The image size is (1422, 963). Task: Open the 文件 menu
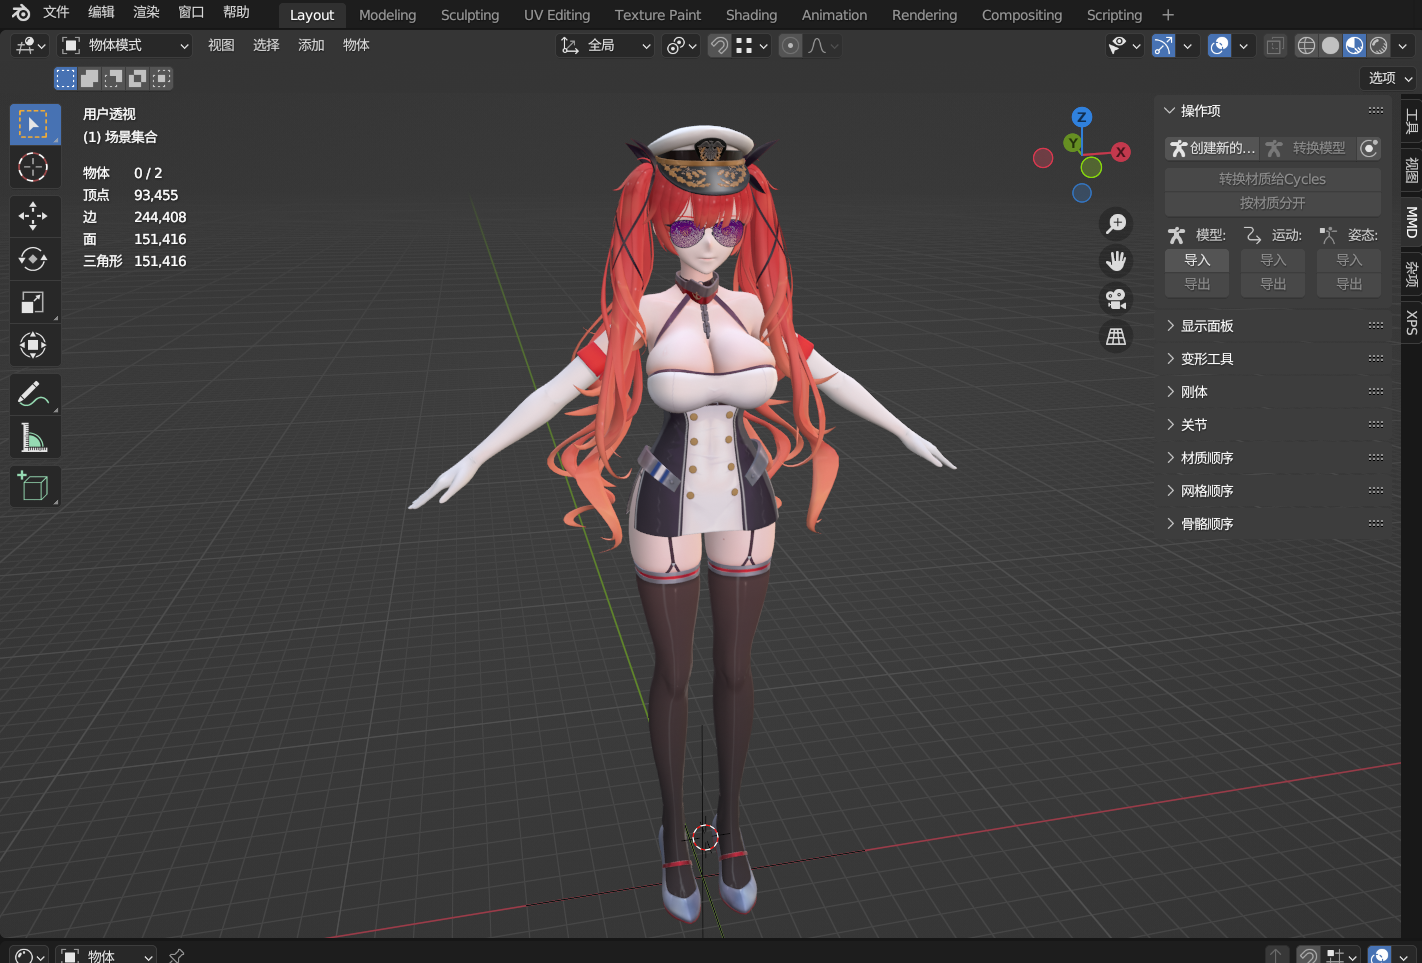pos(56,13)
